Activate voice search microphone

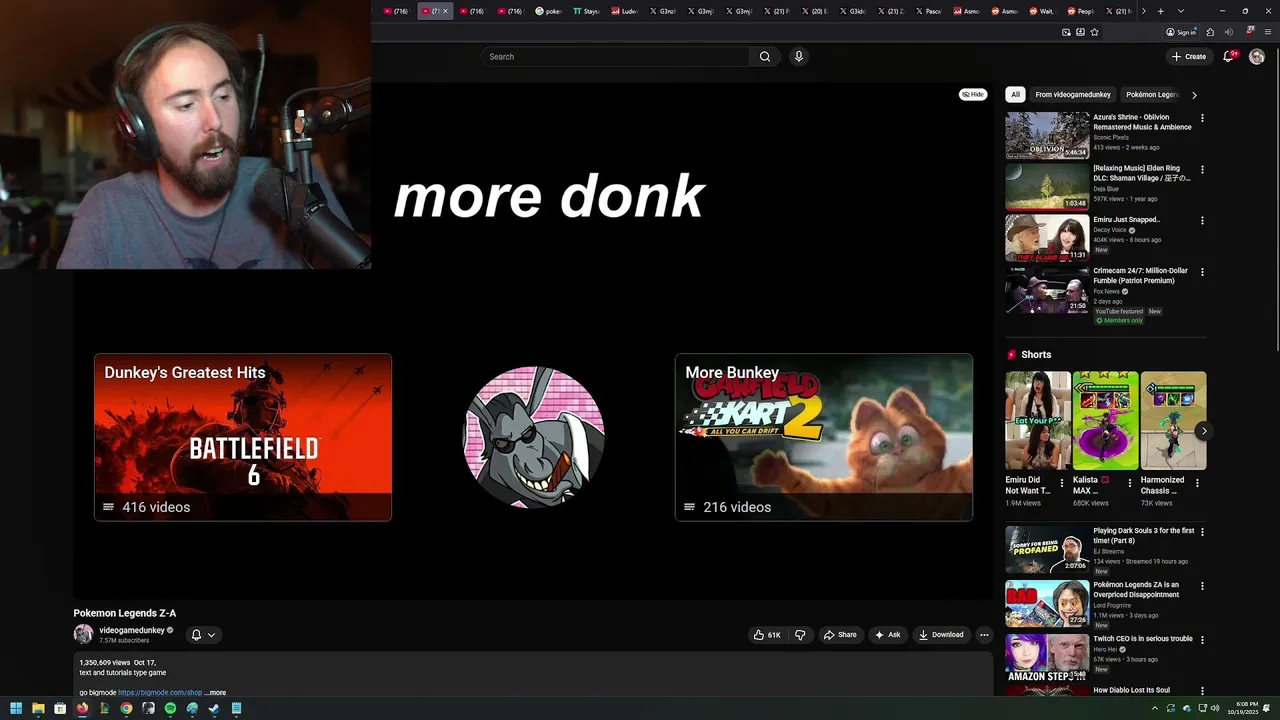(x=798, y=57)
